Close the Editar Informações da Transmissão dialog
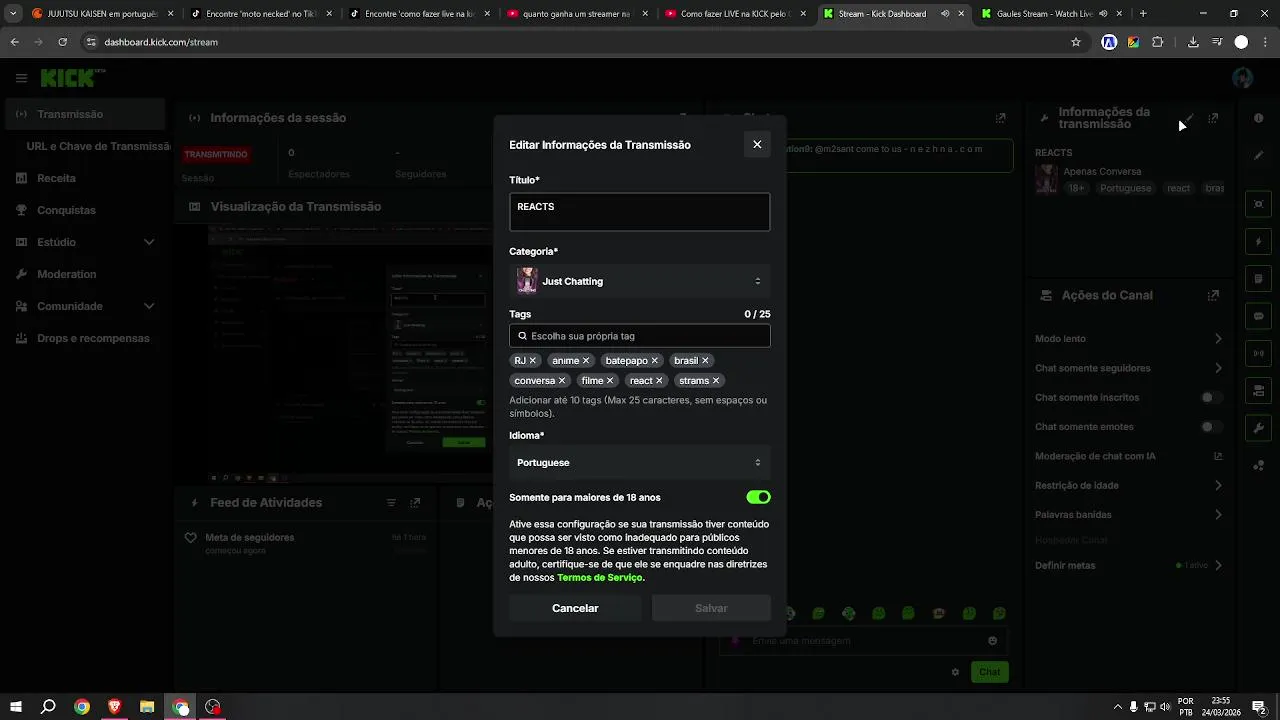 757,144
